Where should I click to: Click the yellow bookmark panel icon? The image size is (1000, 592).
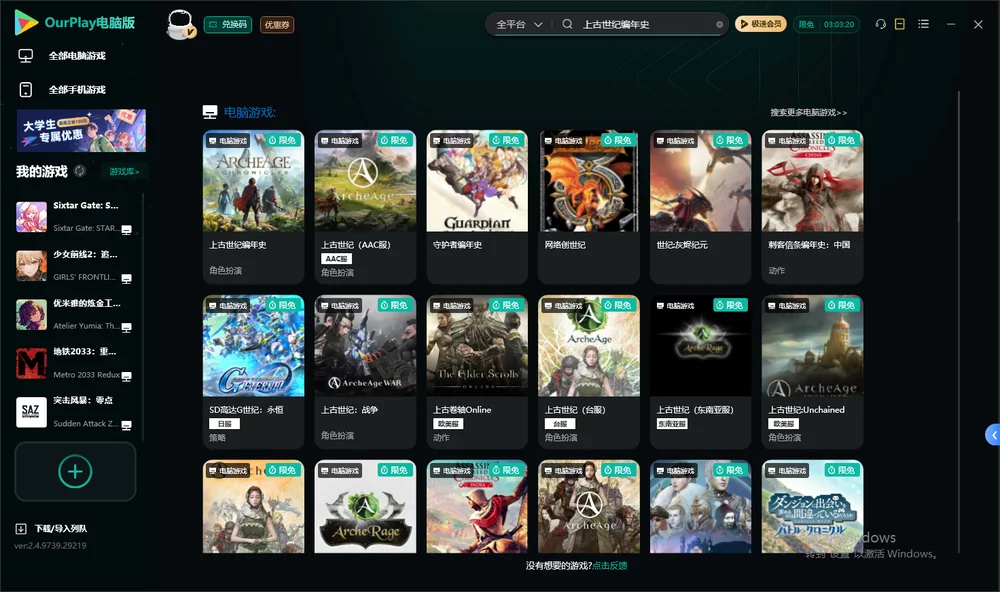[900, 24]
